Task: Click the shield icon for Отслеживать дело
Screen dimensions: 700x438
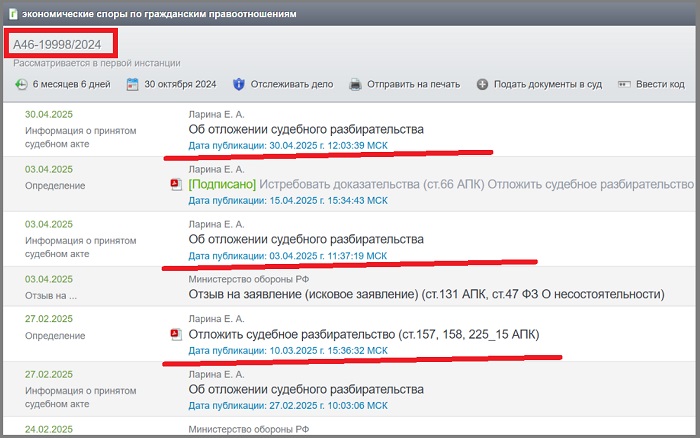Action: click(239, 84)
